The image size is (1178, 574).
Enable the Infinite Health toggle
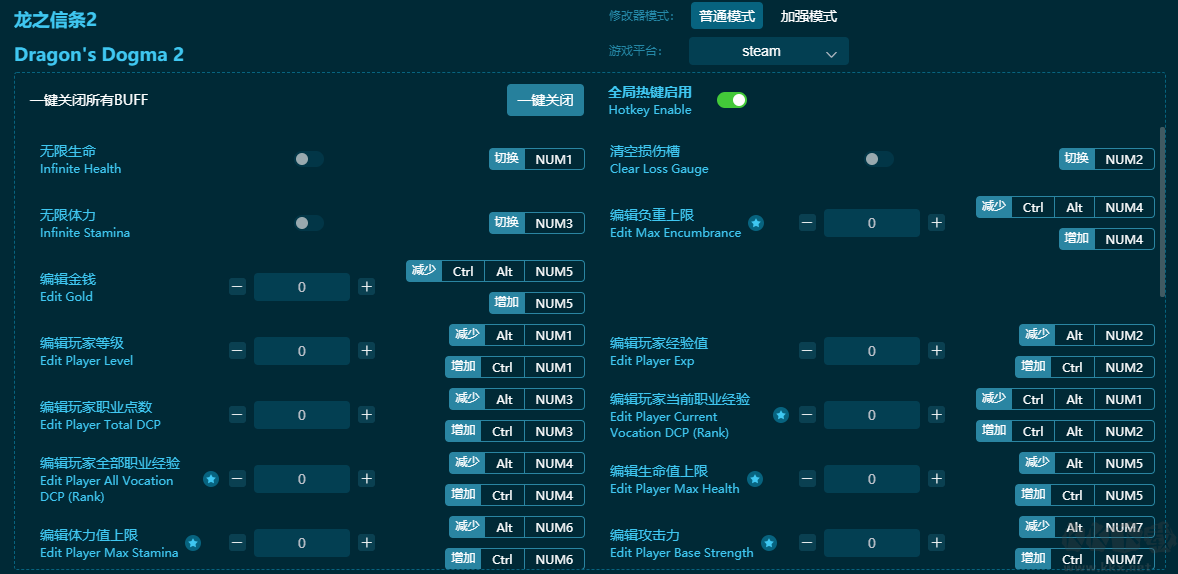pos(309,159)
